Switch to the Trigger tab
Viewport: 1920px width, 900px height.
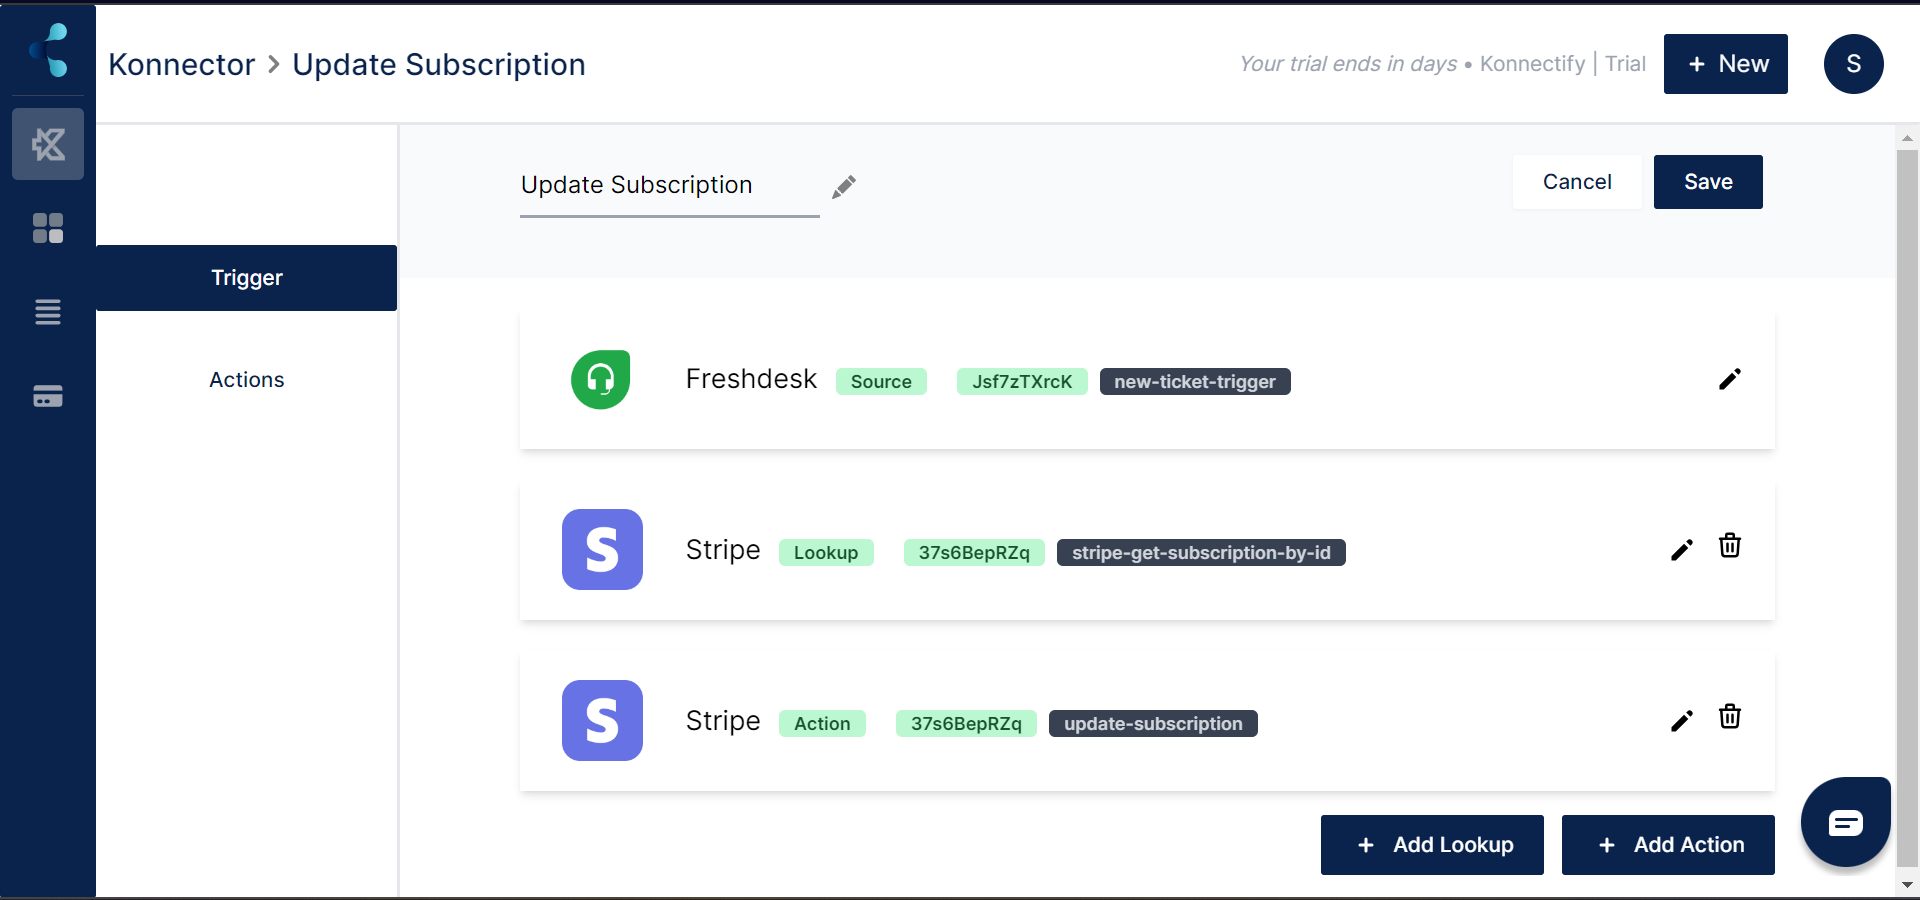[246, 278]
